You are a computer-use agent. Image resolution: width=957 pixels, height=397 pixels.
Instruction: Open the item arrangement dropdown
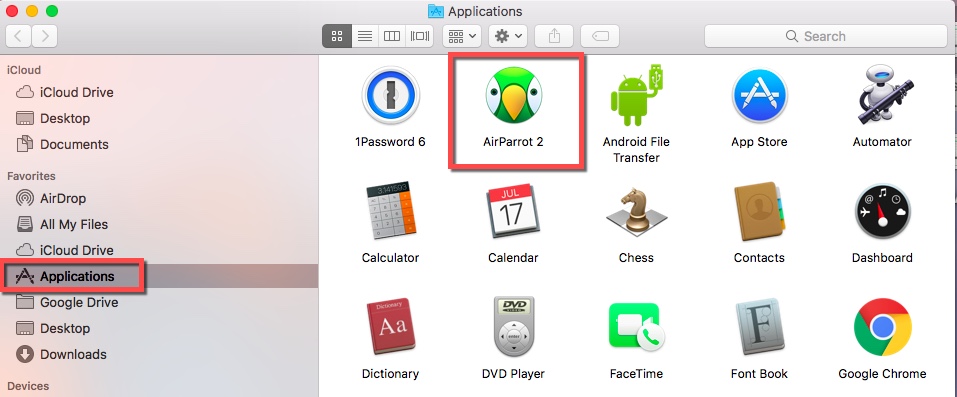click(x=462, y=36)
